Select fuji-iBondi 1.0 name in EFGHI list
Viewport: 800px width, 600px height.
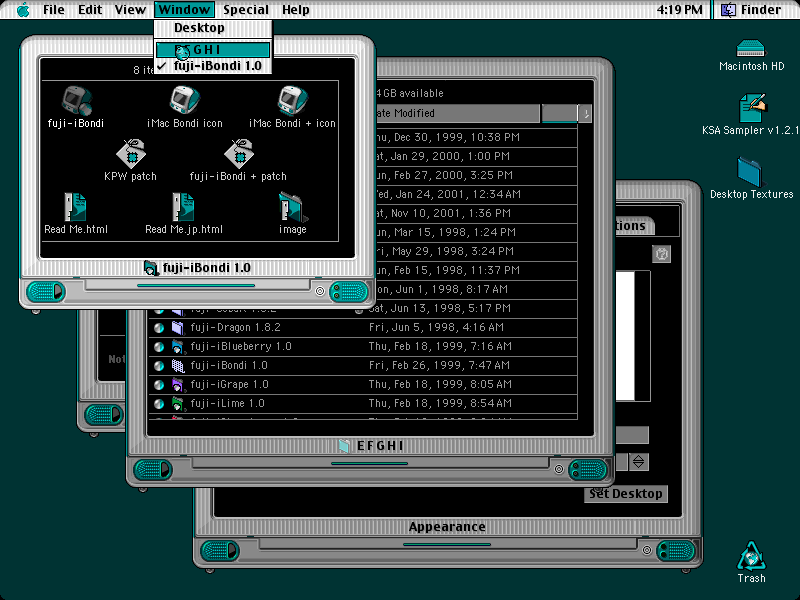click(x=229, y=365)
